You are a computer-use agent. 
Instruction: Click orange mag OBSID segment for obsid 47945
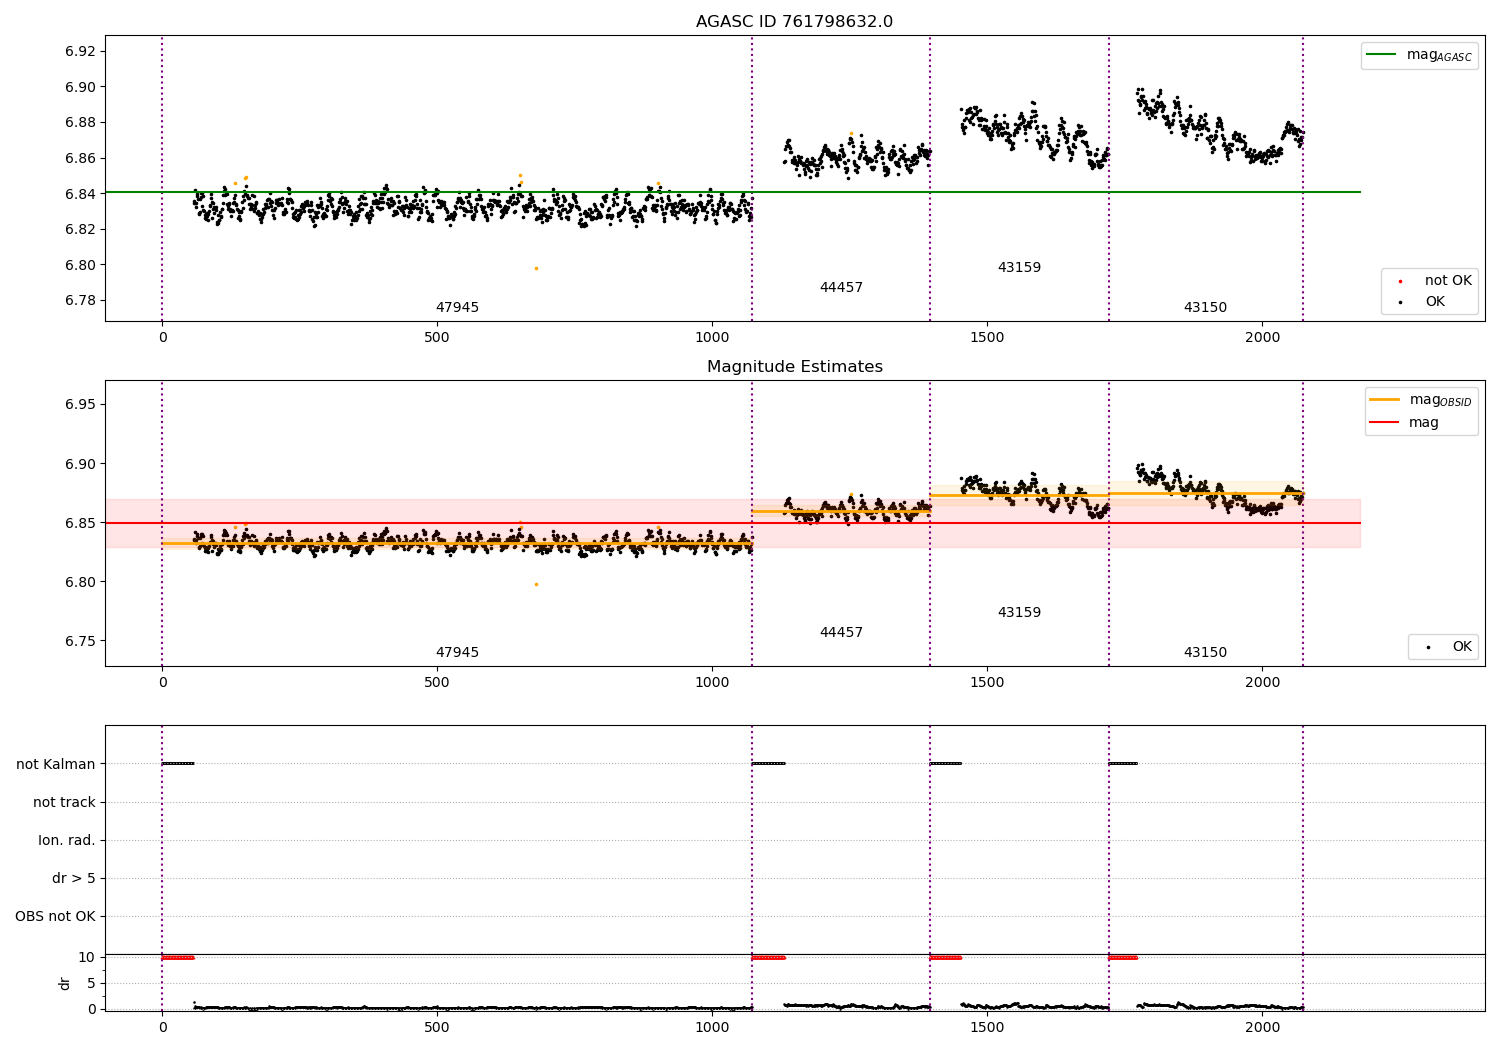[x=457, y=544]
